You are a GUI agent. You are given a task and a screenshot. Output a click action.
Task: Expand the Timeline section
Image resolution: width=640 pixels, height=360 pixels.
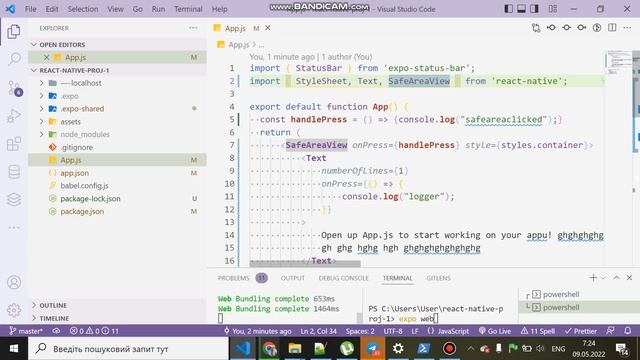(34, 318)
